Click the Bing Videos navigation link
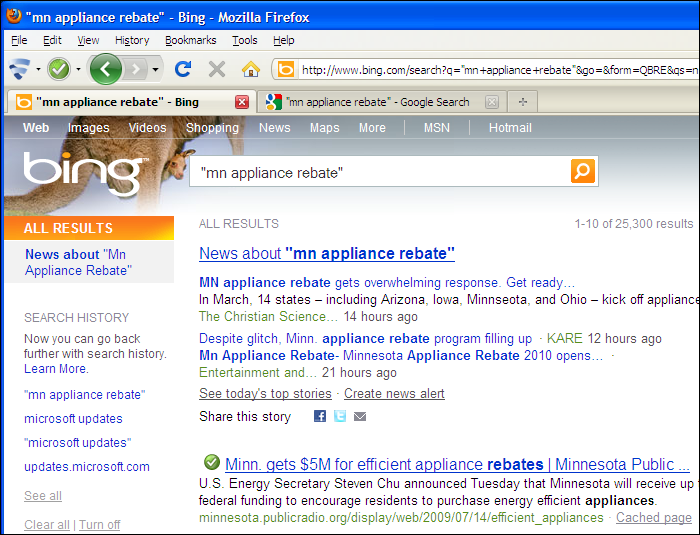700x535 pixels. pyautogui.click(x=147, y=128)
